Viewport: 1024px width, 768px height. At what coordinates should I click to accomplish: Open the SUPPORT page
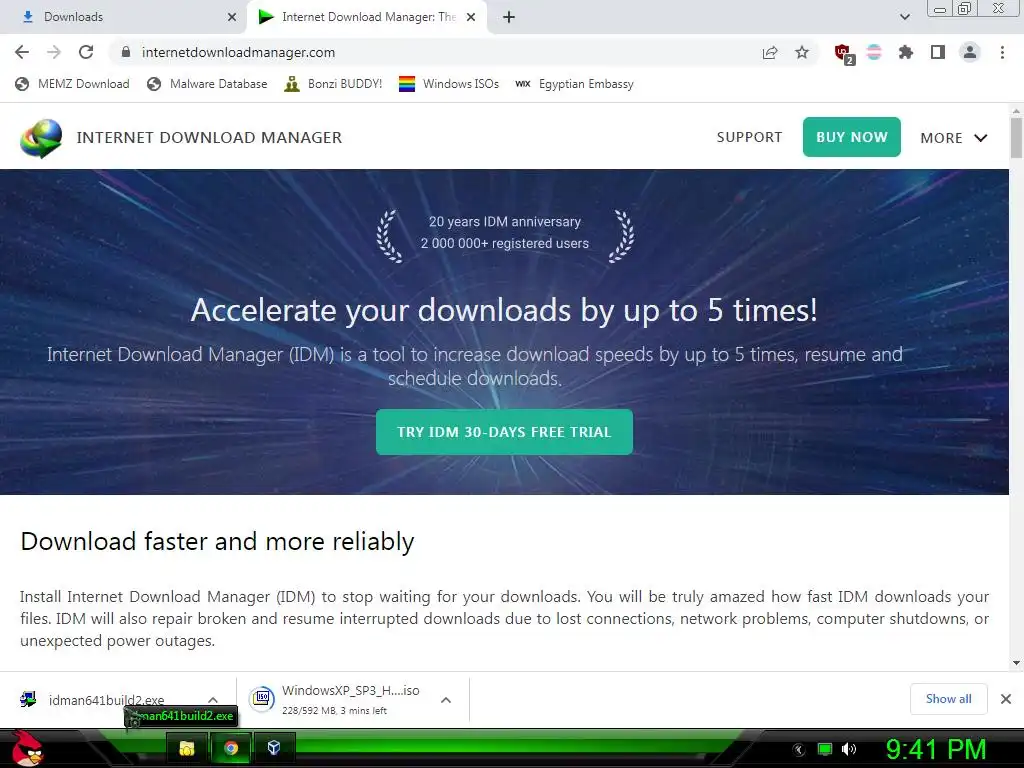pyautogui.click(x=749, y=137)
